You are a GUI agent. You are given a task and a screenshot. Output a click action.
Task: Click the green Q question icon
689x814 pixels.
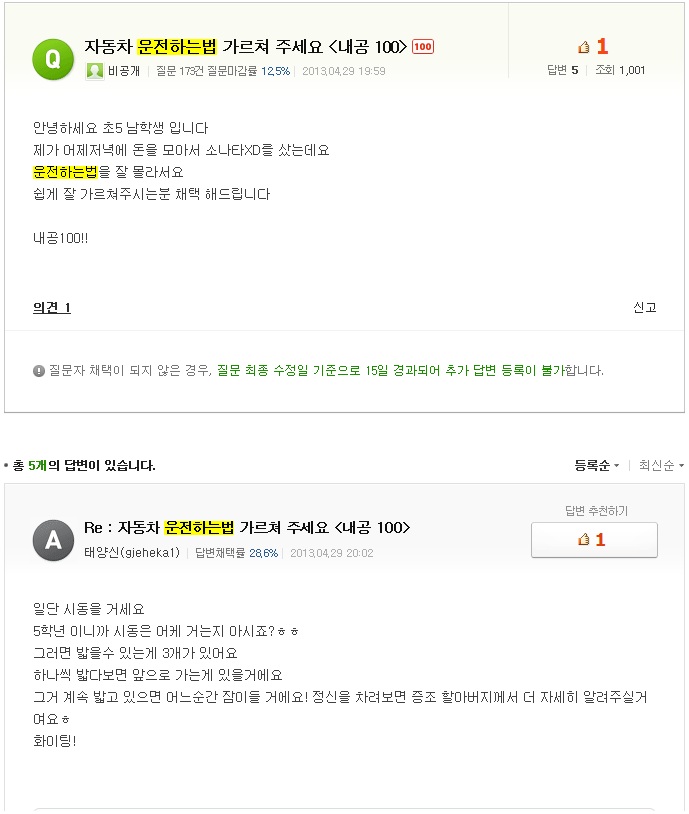pos(53,59)
